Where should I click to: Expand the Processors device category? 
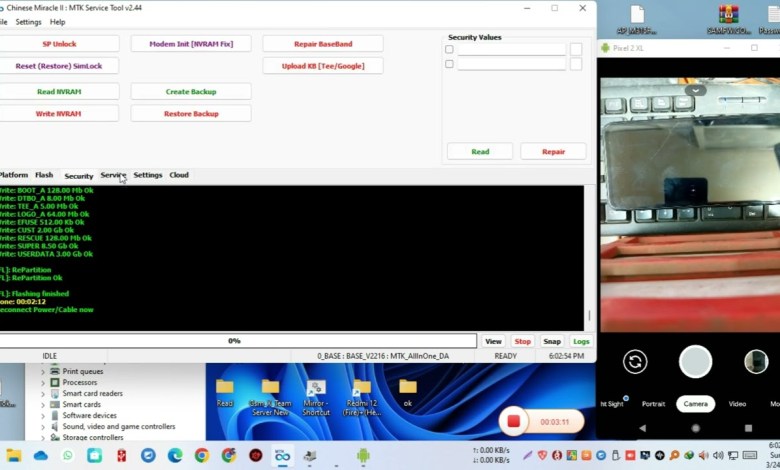43,382
